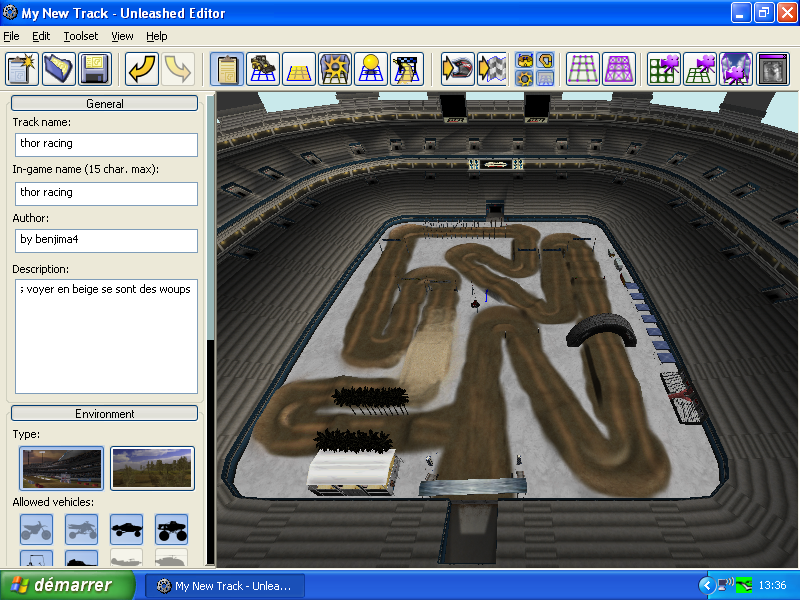
Task: Click the checkered flags tool icon
Action: pyautogui.click(x=492, y=69)
